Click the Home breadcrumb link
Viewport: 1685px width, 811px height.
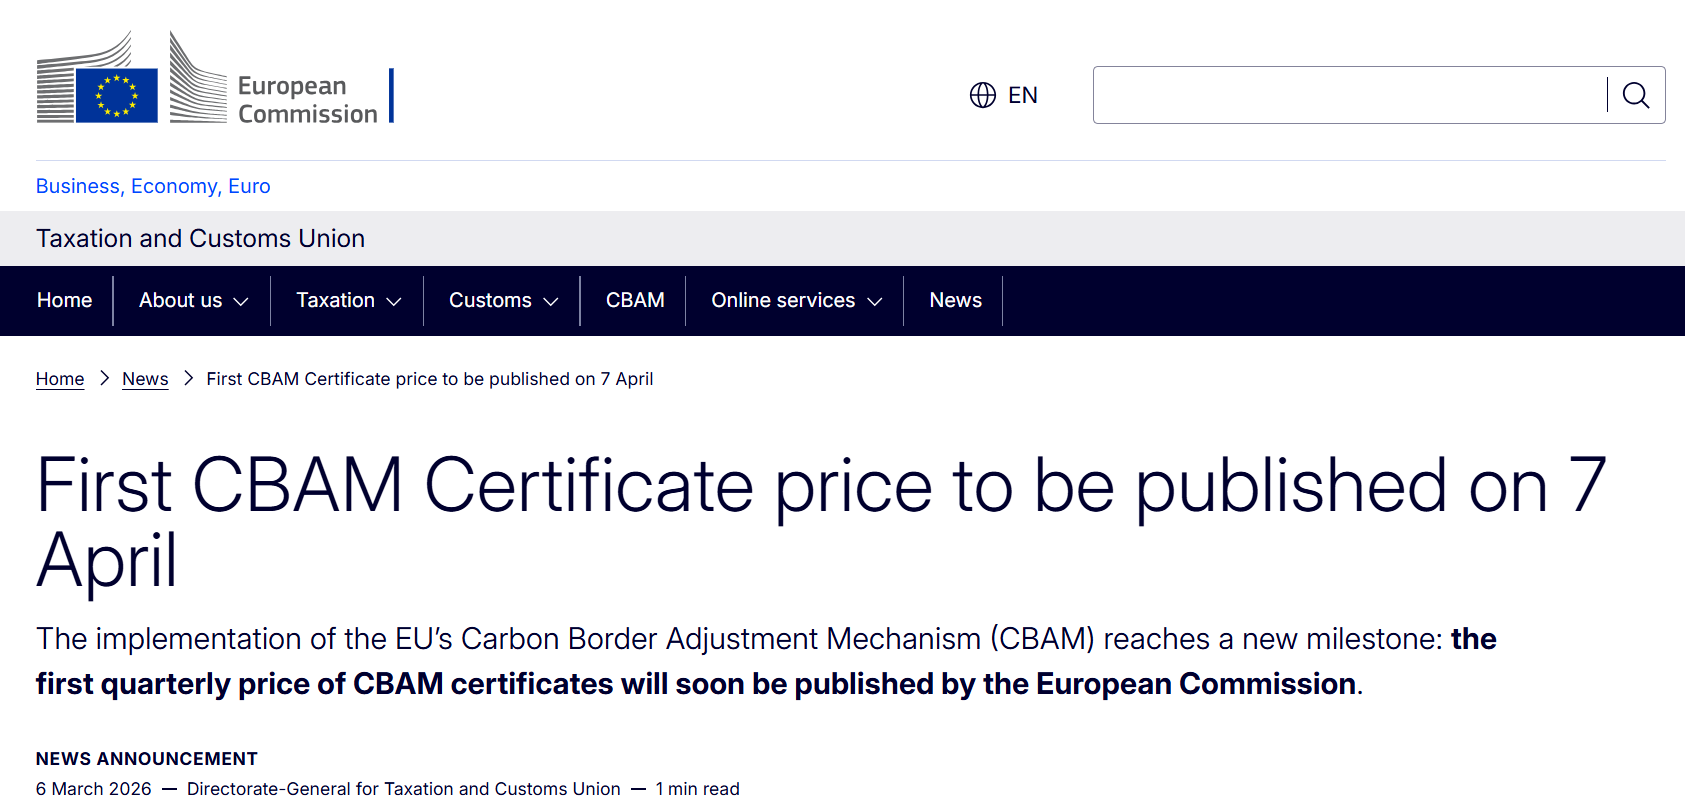pos(60,379)
